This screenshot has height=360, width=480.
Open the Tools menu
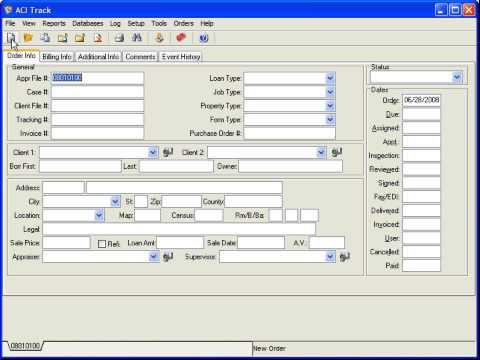pyautogui.click(x=159, y=23)
